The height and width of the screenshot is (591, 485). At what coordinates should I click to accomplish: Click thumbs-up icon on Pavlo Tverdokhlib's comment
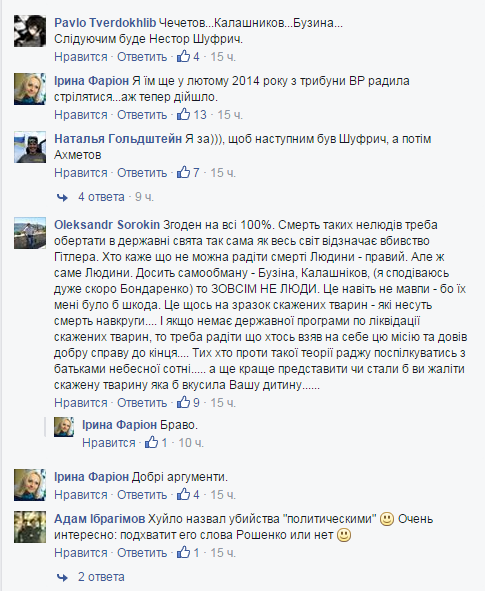click(184, 57)
